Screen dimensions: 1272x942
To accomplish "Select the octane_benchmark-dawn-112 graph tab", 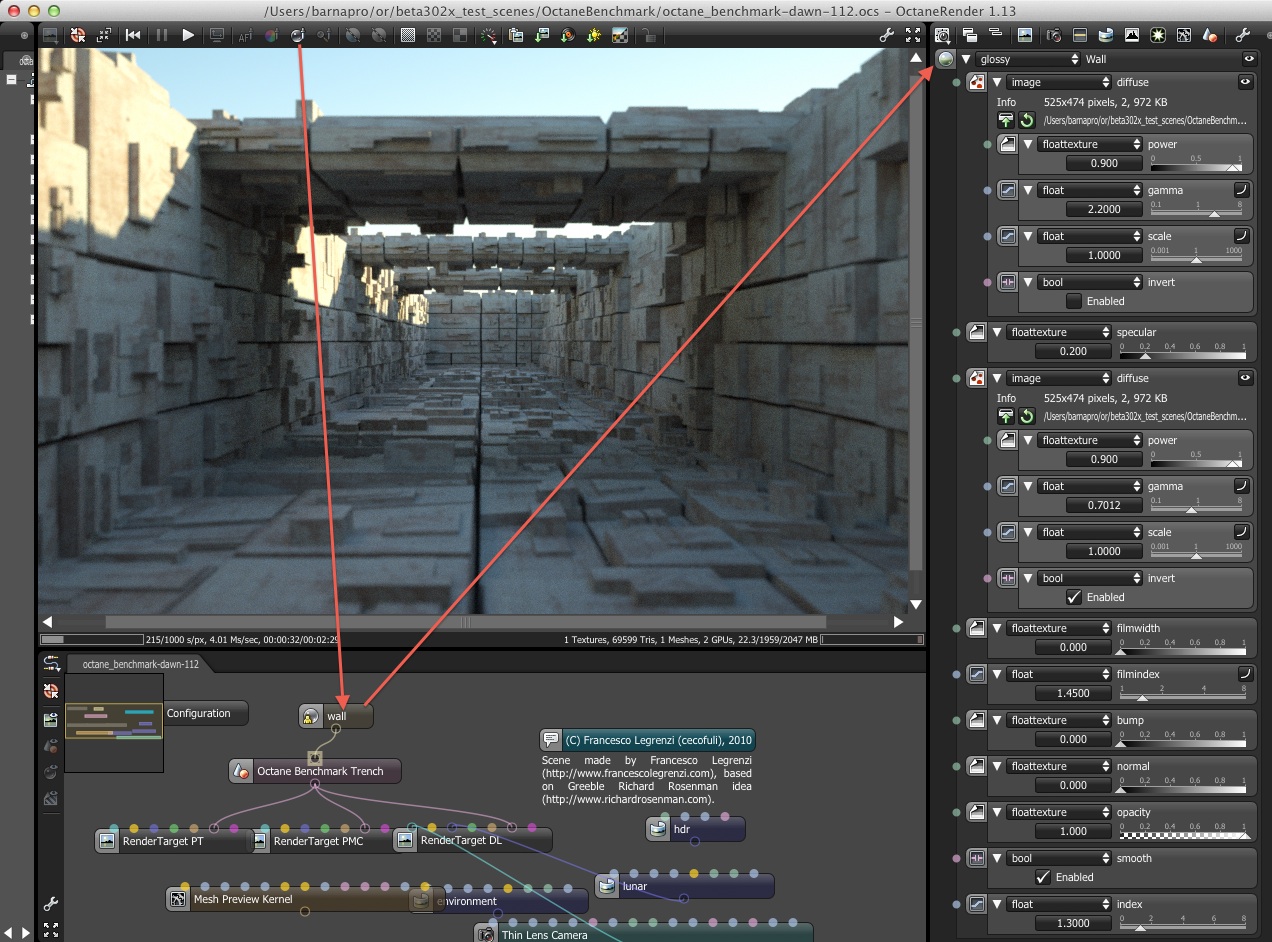I will coord(140,664).
